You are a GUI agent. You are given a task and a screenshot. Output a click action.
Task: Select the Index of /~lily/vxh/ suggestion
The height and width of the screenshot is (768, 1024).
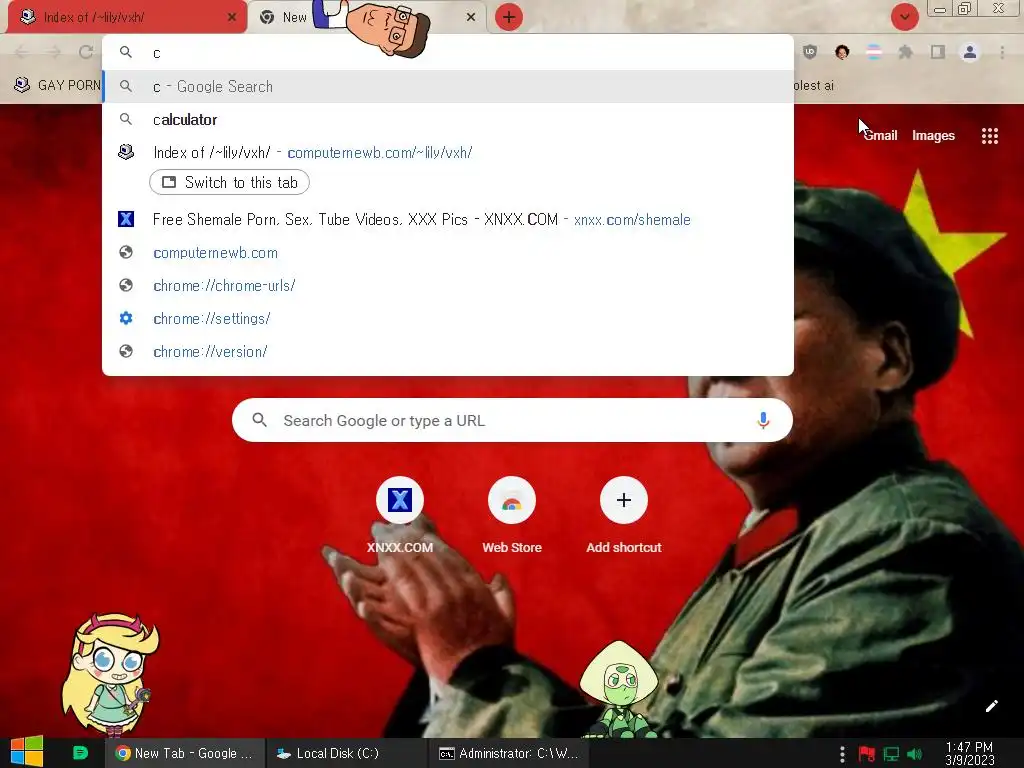pos(448,152)
